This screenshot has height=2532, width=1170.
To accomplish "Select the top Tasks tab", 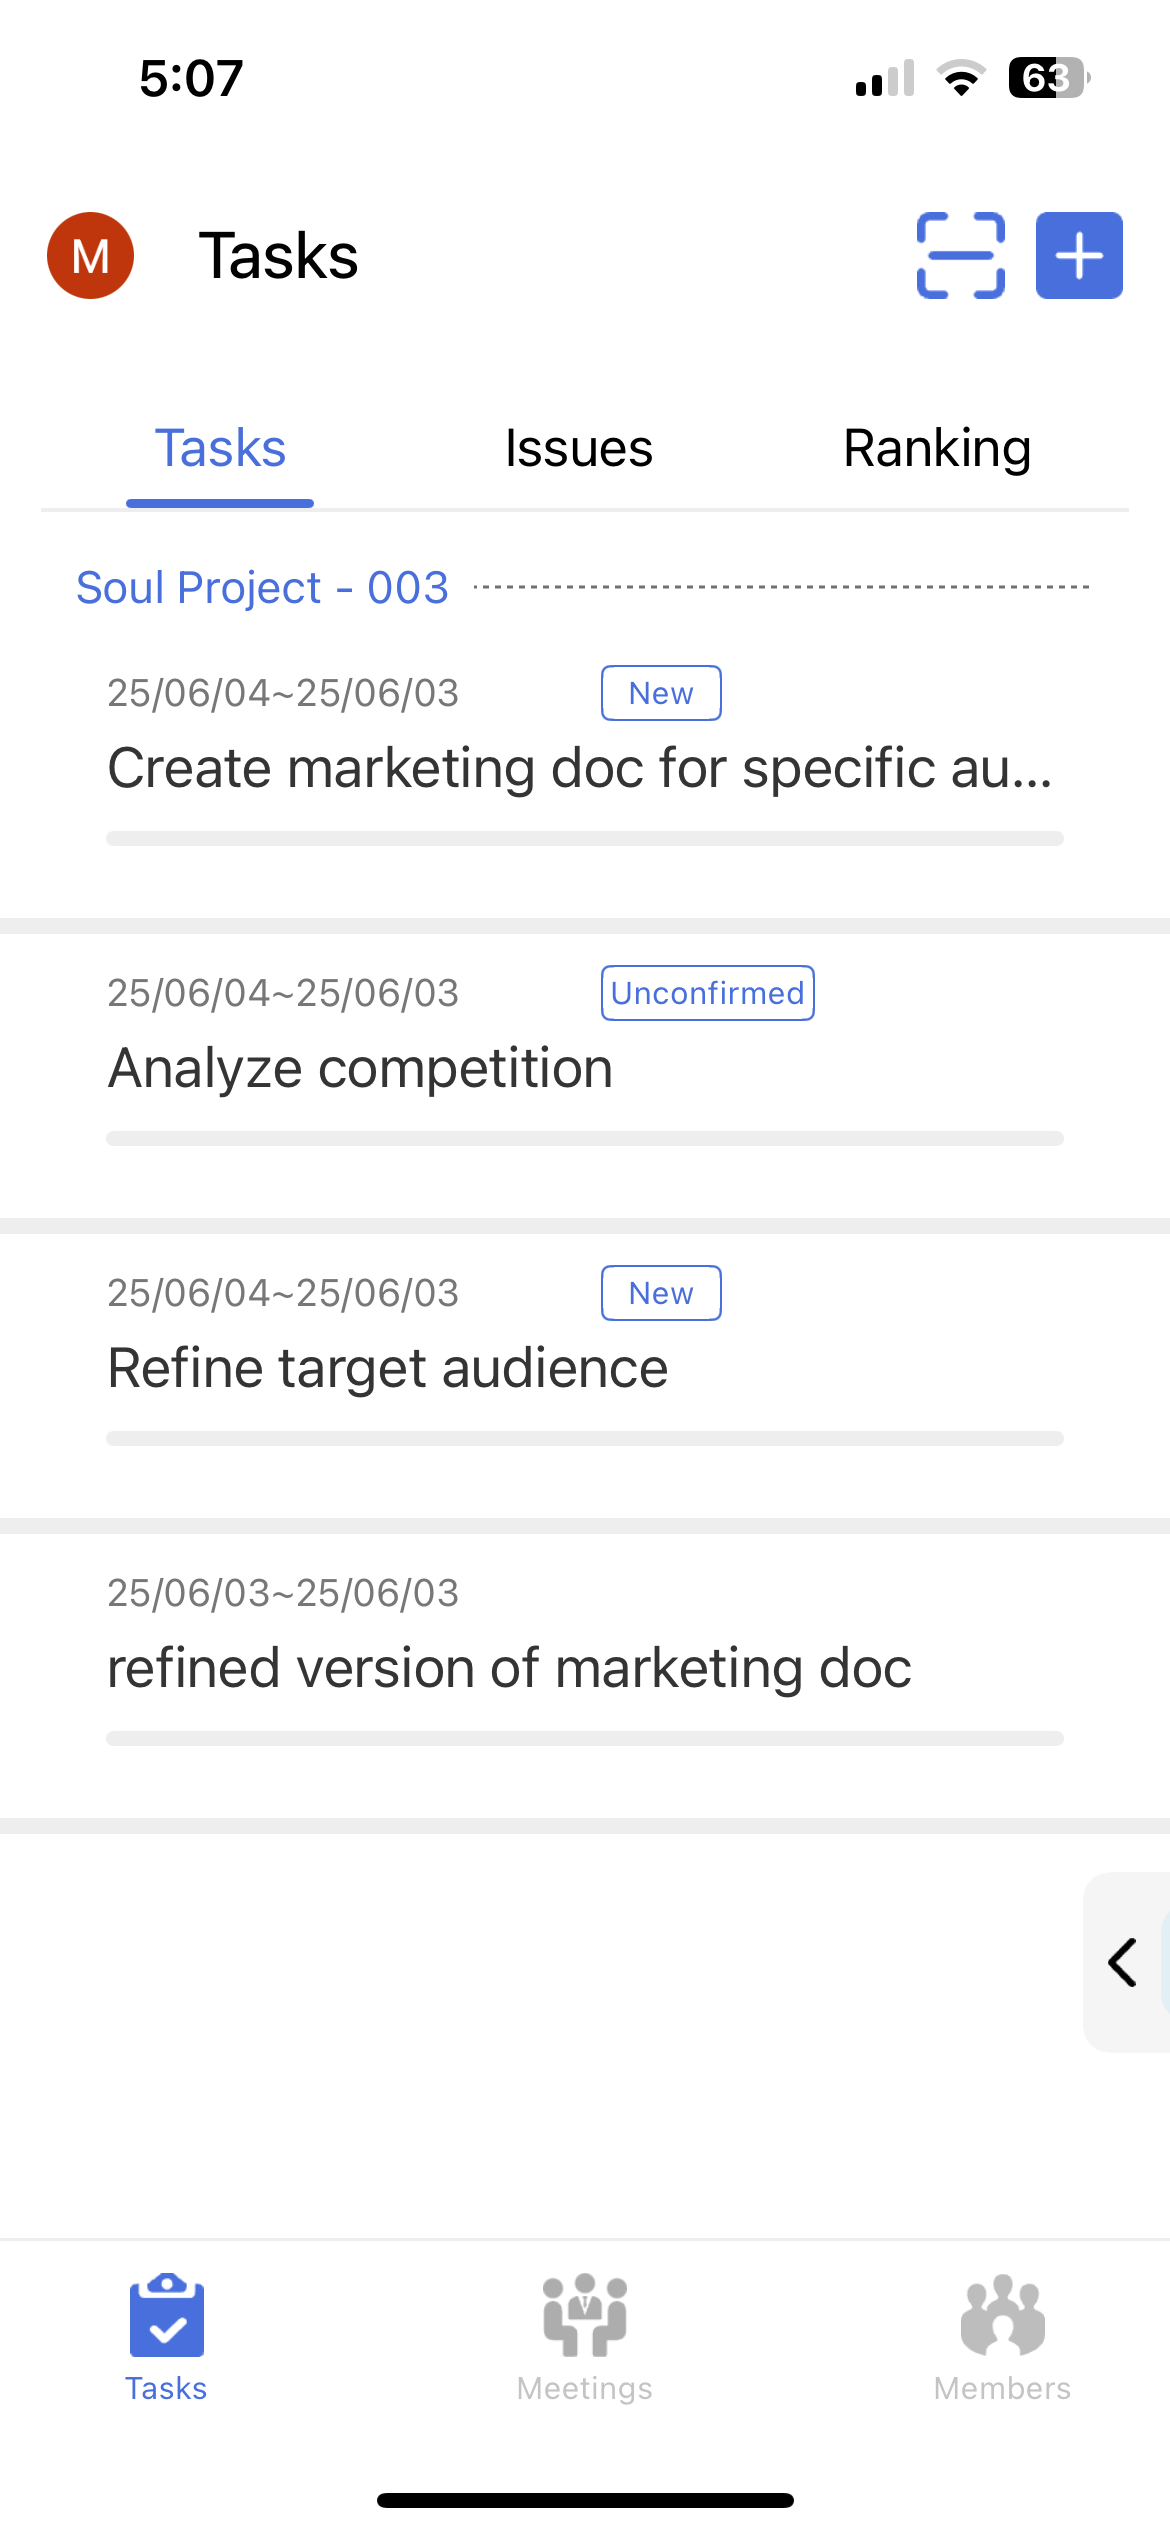I will click(220, 448).
